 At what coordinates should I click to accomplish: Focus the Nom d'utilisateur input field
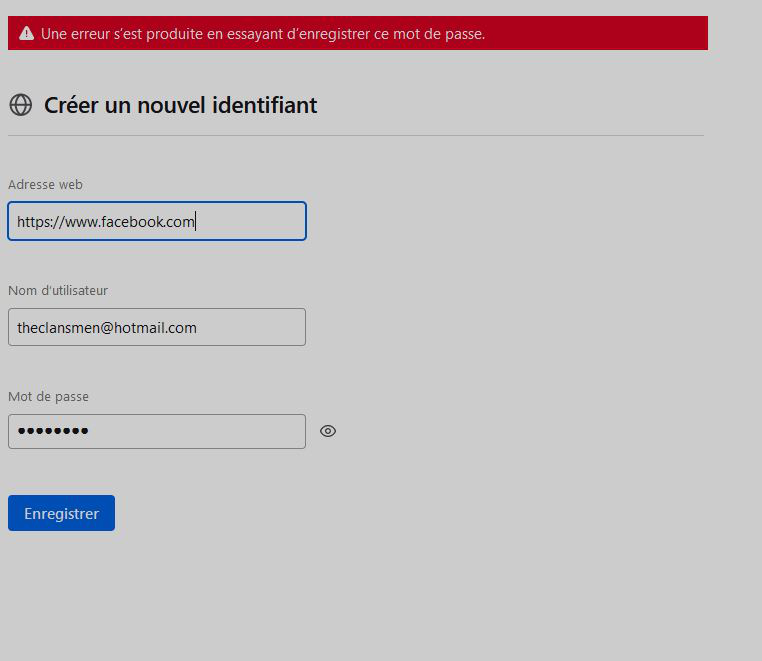pos(157,327)
